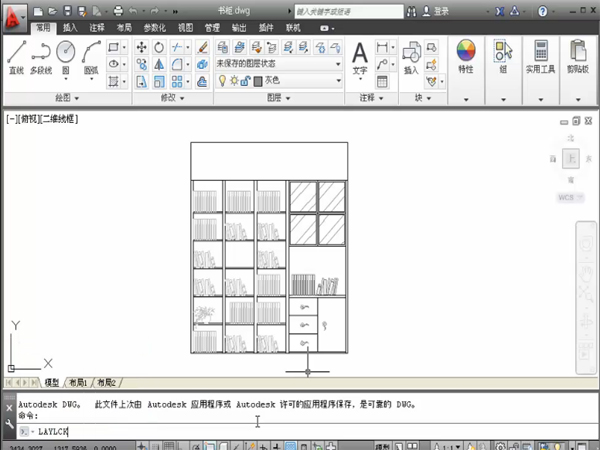This screenshot has height=450, width=600.
Task: Click the Leader annotation tool
Action: [x=382, y=64]
